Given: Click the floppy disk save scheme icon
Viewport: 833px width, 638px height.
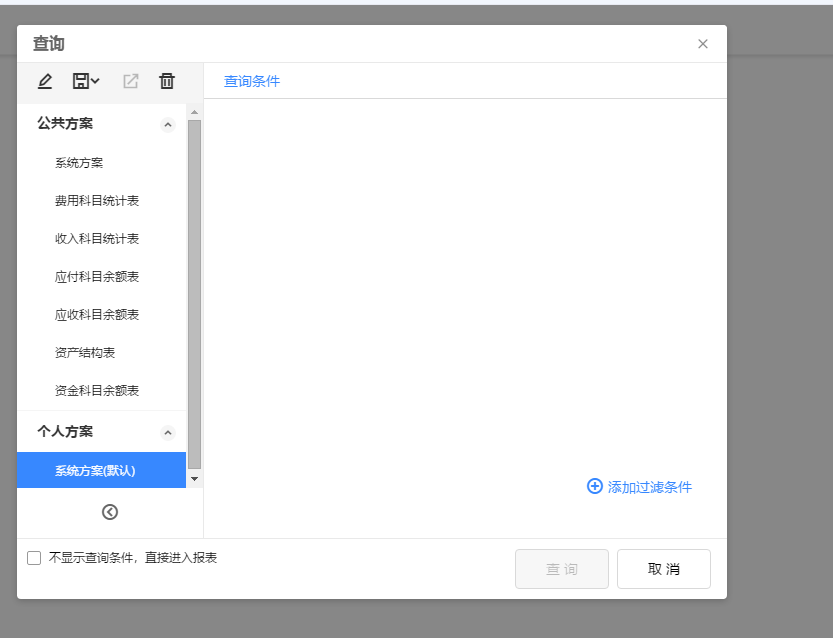Looking at the screenshot, I should coord(81,81).
